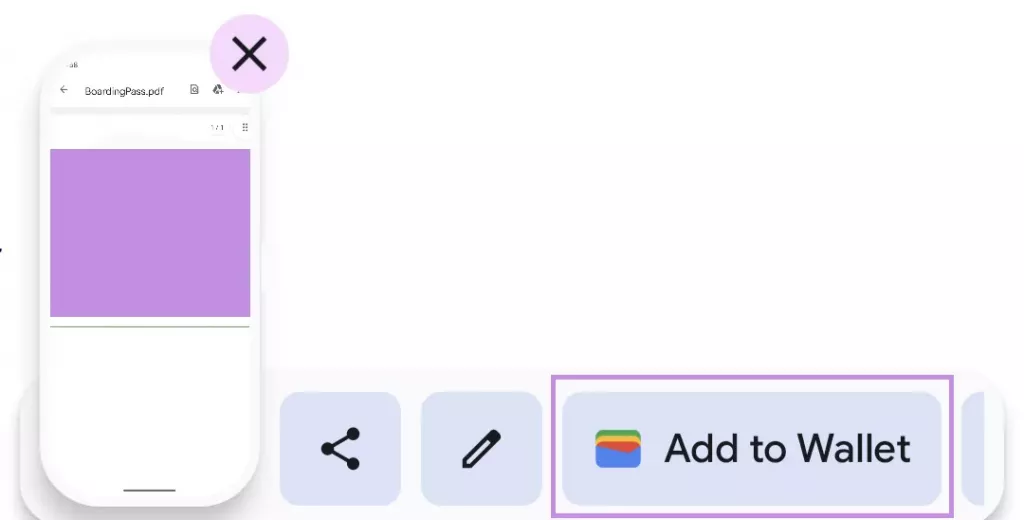This screenshot has width=1024, height=520.
Task: Click the divider line below the purple page
Action: tap(150, 326)
